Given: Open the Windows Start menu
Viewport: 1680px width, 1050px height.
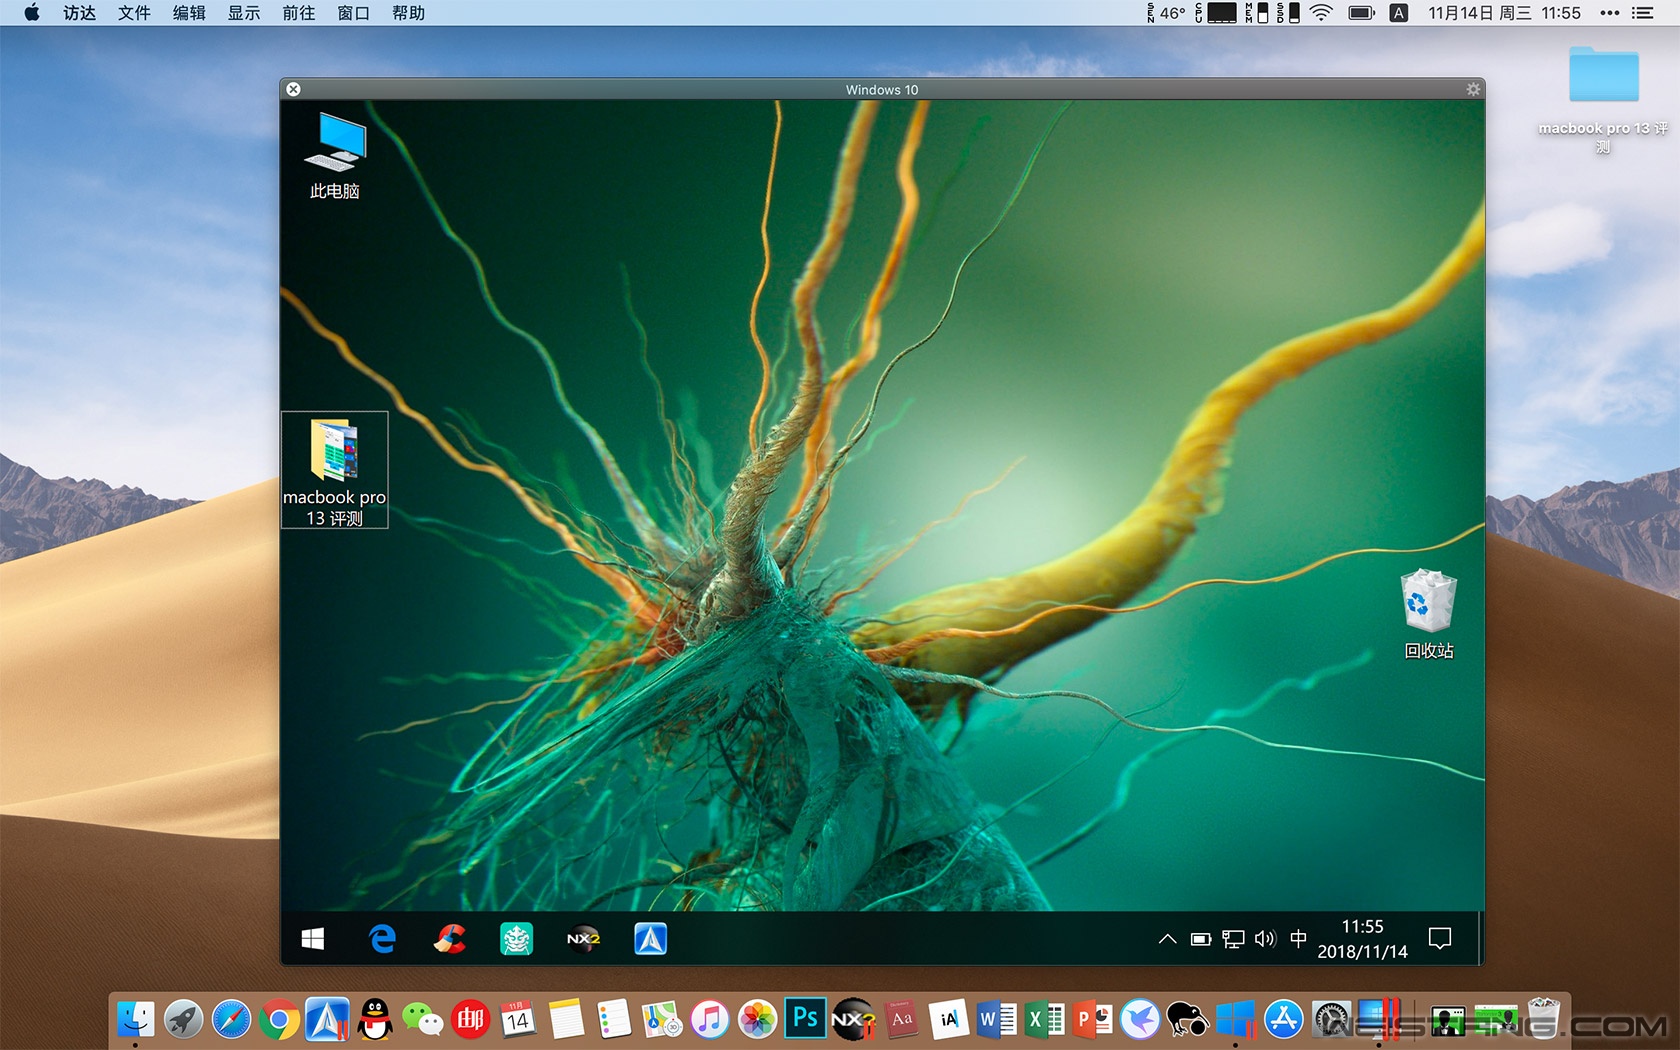Looking at the screenshot, I should tap(312, 939).
